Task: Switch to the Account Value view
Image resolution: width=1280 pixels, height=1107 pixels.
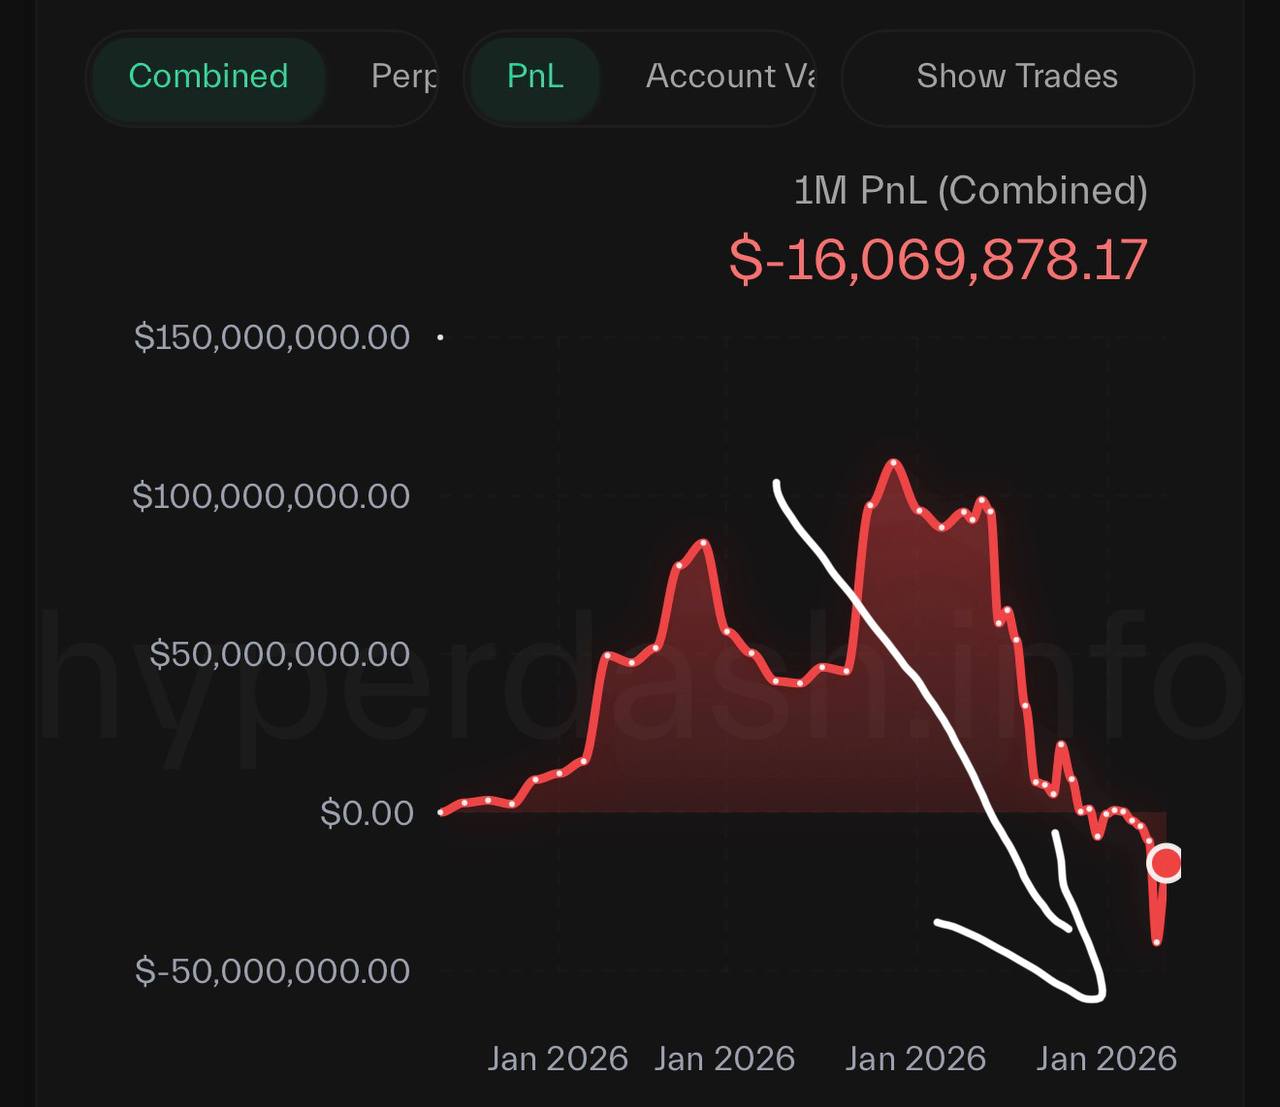Action: (730, 77)
